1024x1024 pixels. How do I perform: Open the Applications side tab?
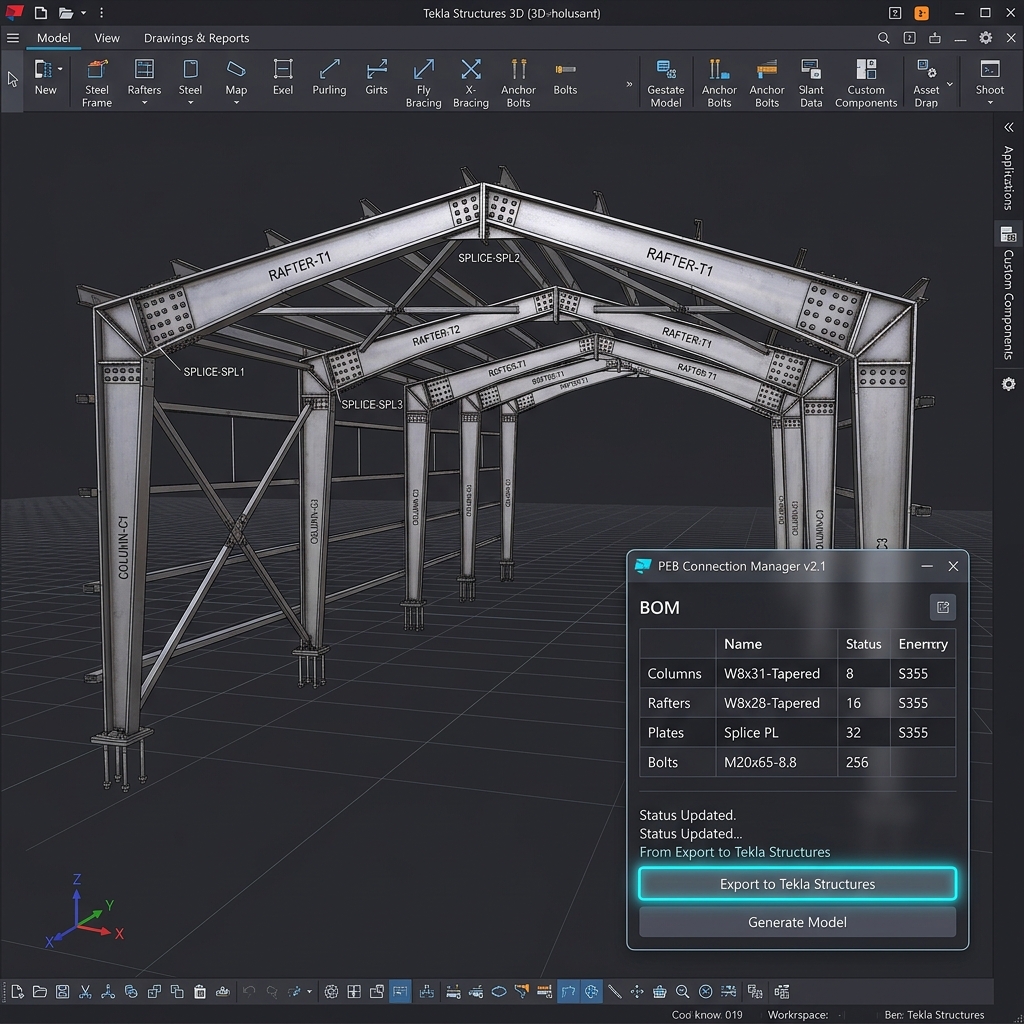1008,178
